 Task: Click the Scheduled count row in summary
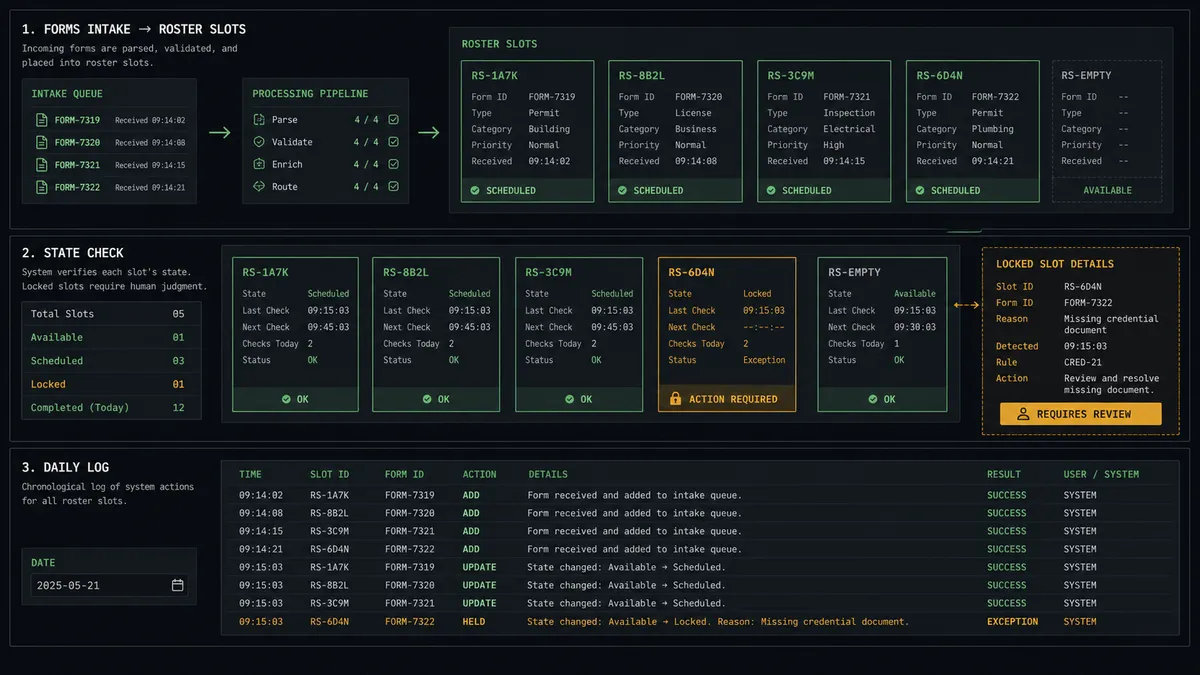[111, 361]
